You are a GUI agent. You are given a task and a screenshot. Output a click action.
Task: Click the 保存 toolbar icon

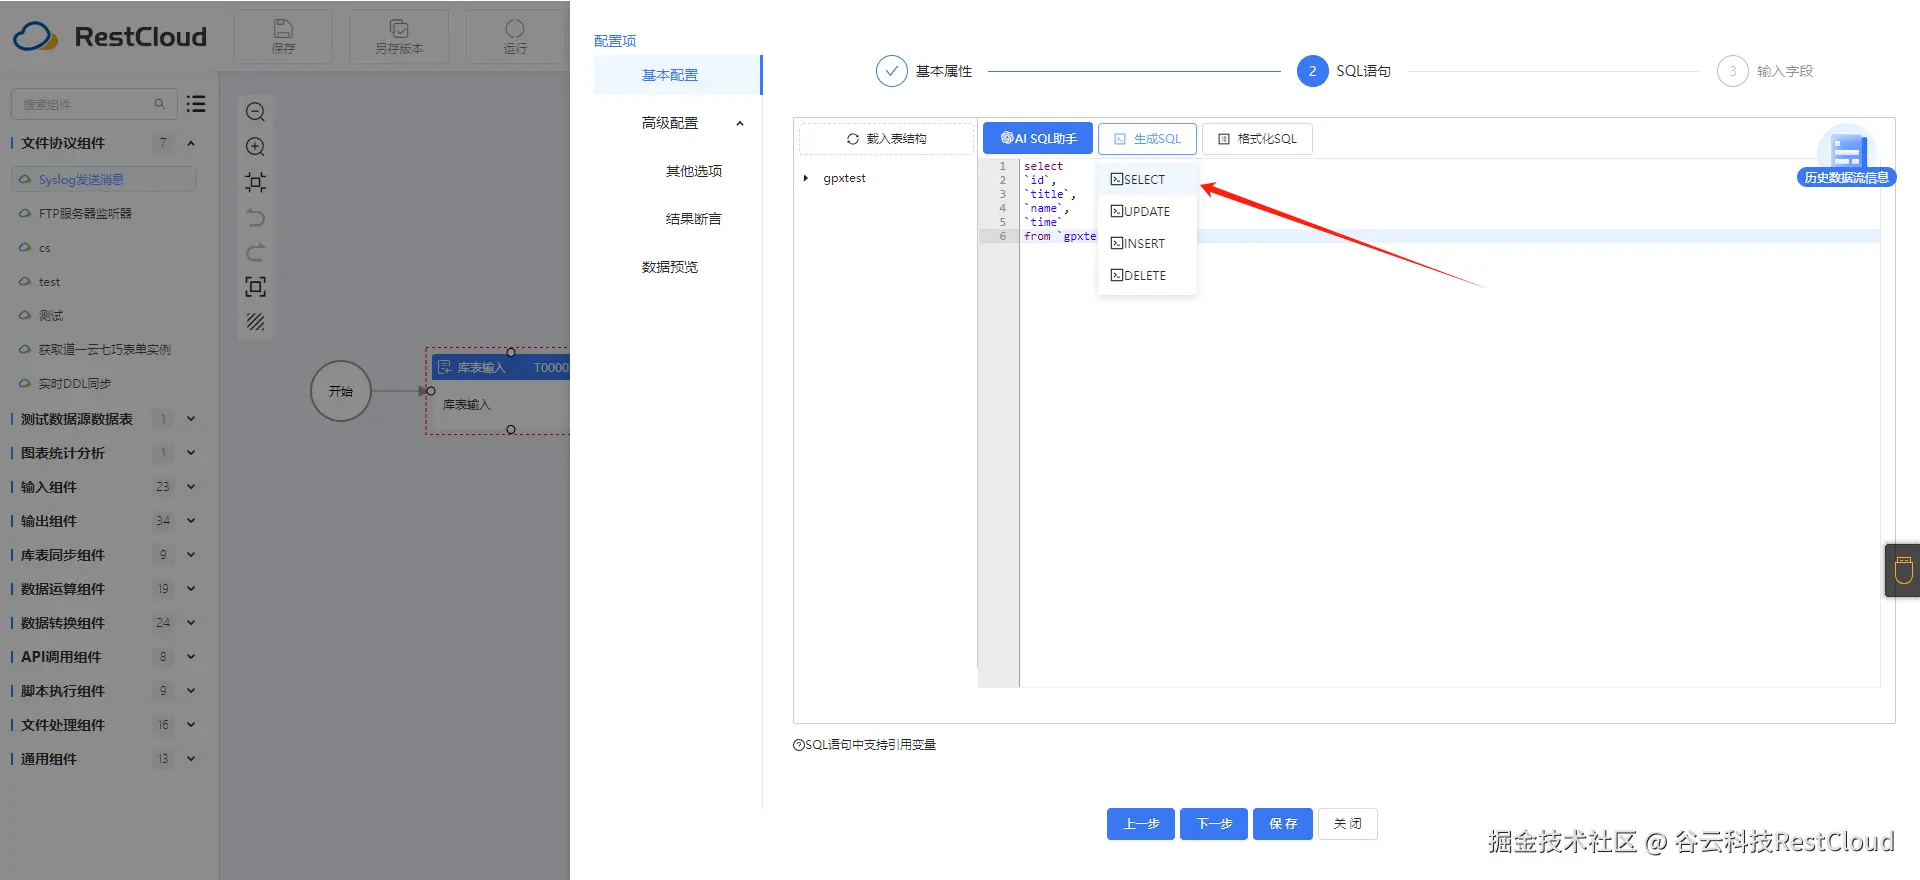[283, 29]
